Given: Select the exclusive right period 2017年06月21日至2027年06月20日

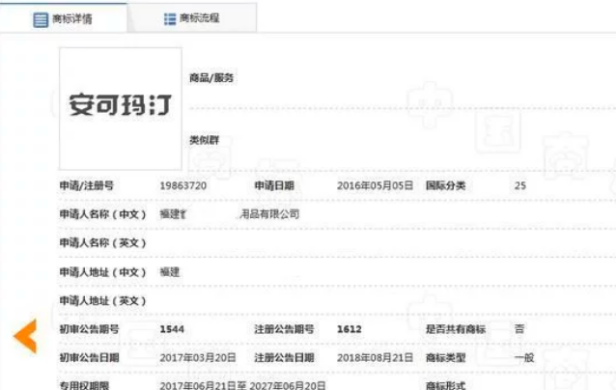Looking at the screenshot, I should (242, 385).
